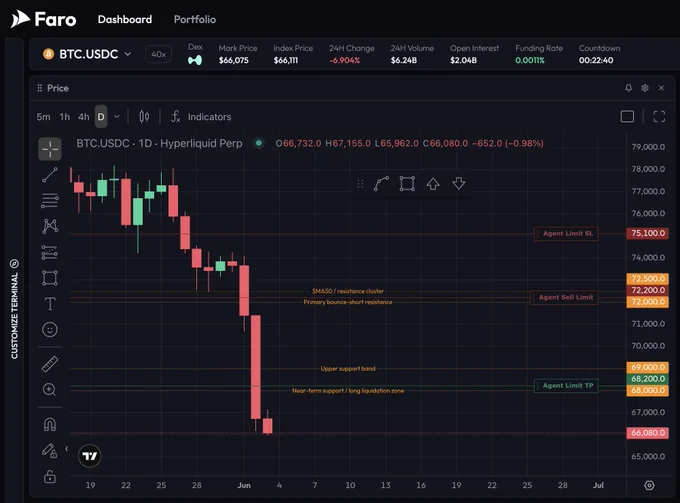Toggle the market status green dot
This screenshot has width=680, height=503.
pyautogui.click(x=259, y=143)
